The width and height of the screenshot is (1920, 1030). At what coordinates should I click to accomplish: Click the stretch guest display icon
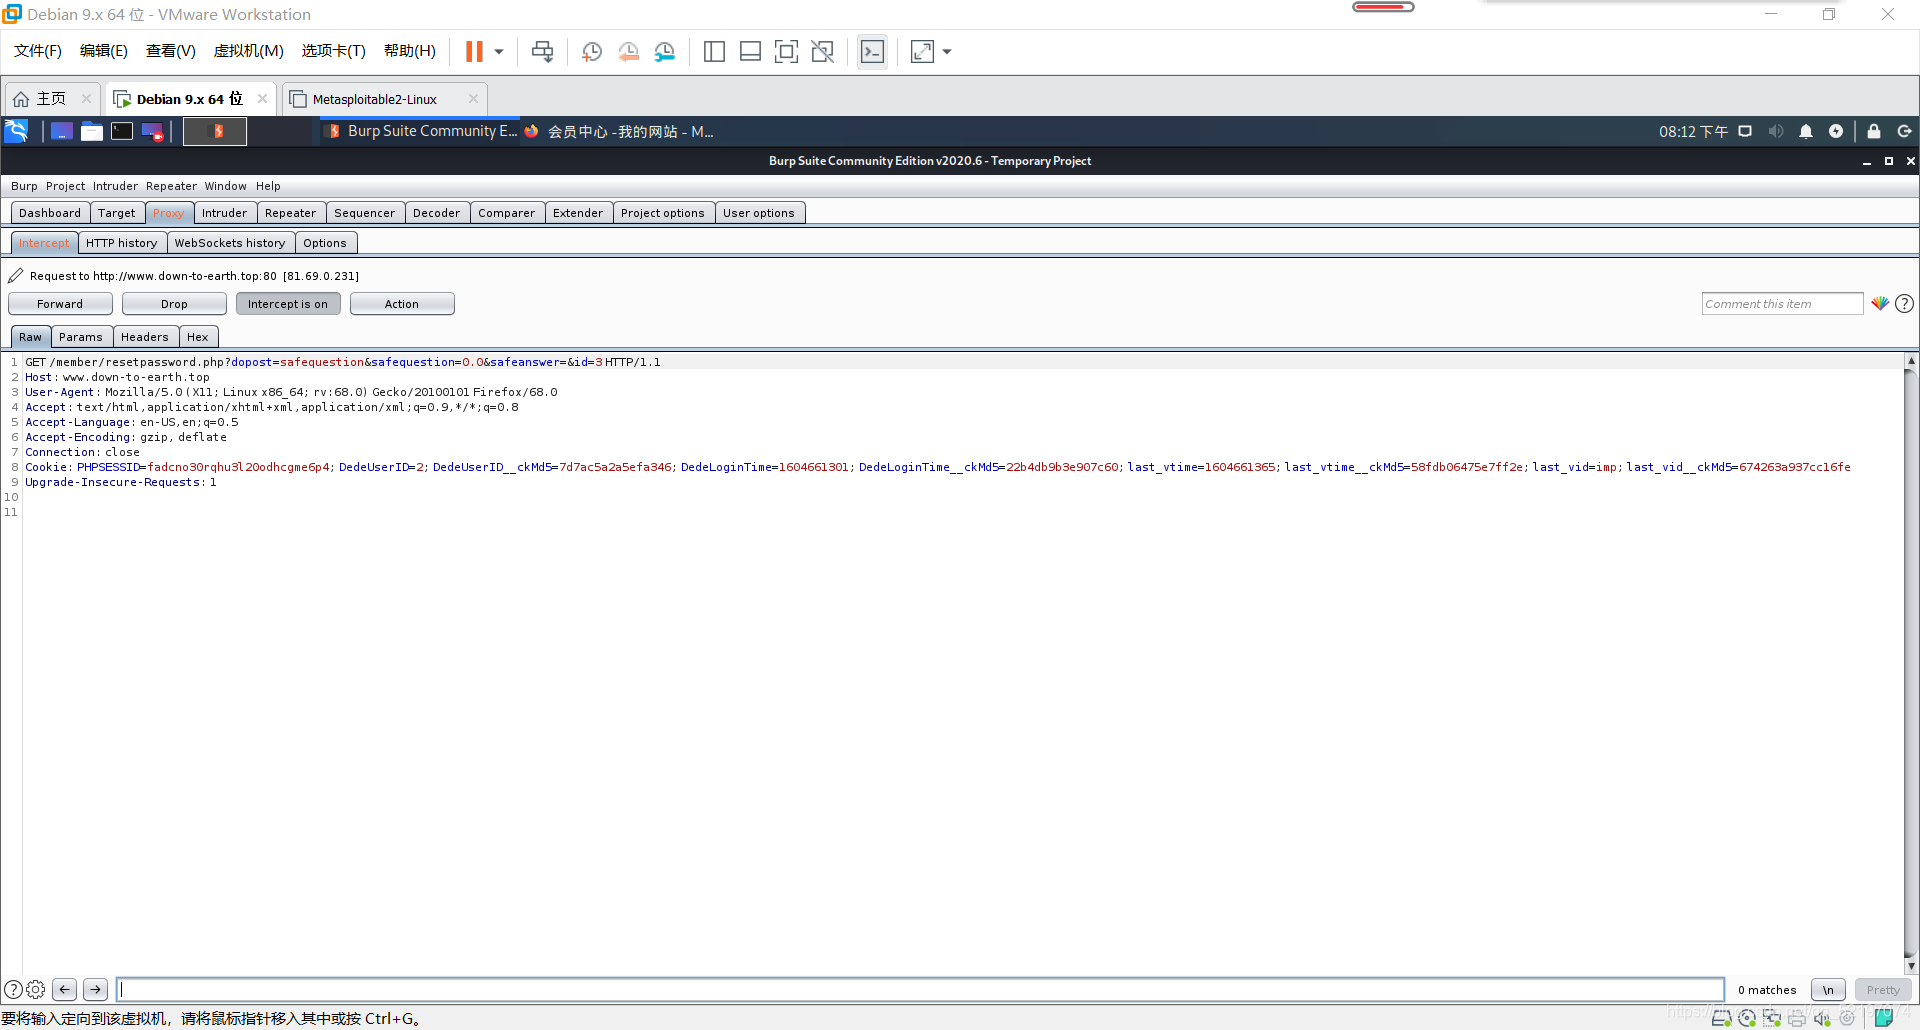tap(922, 52)
